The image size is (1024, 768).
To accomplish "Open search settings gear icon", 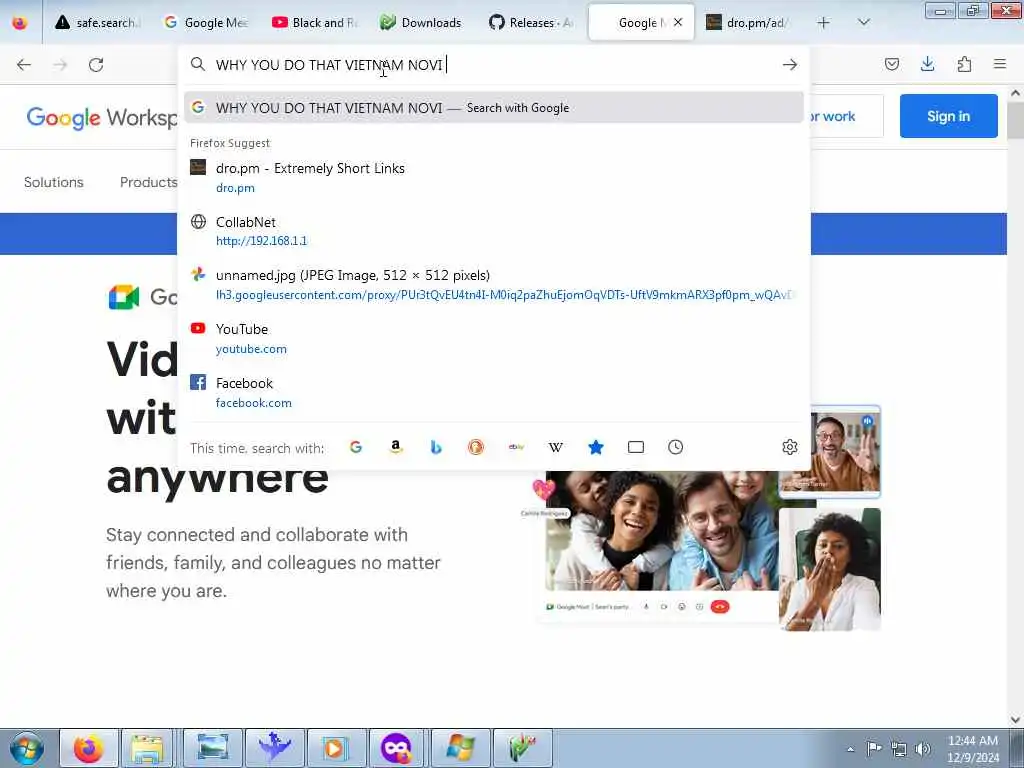I will [790, 447].
